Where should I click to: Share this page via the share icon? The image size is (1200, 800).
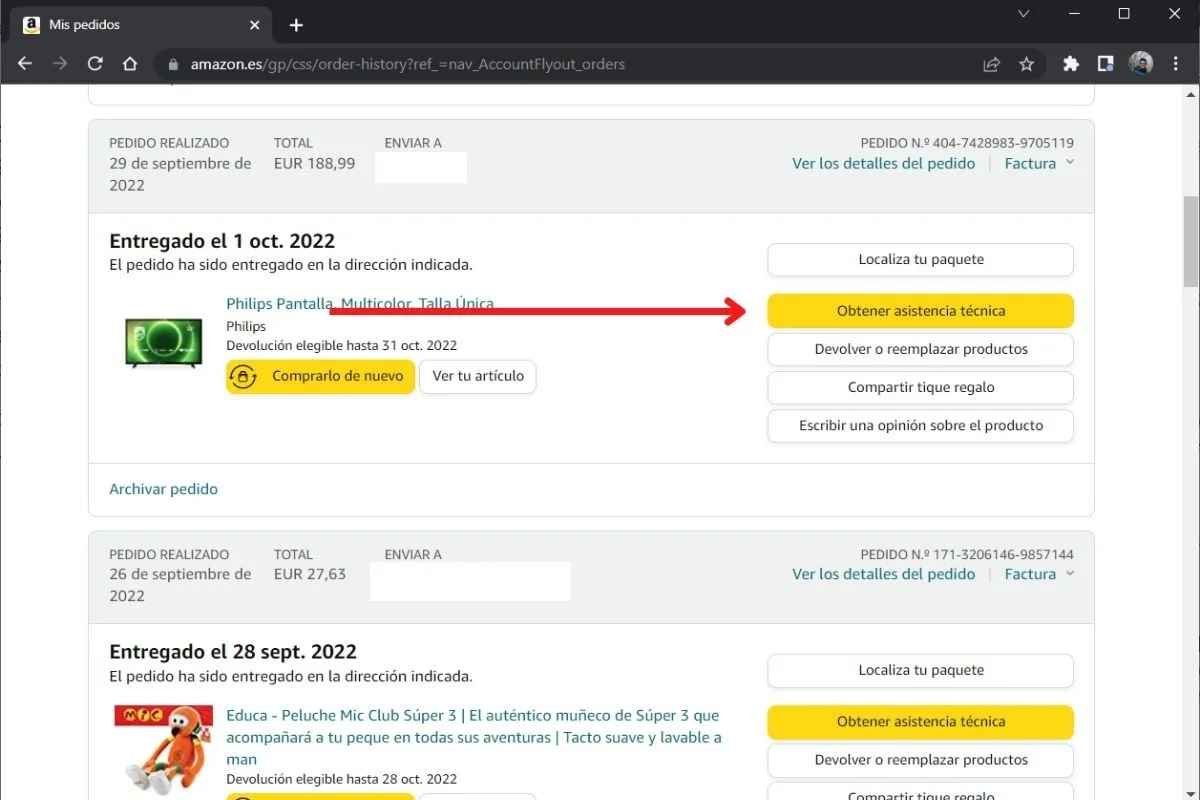991,64
